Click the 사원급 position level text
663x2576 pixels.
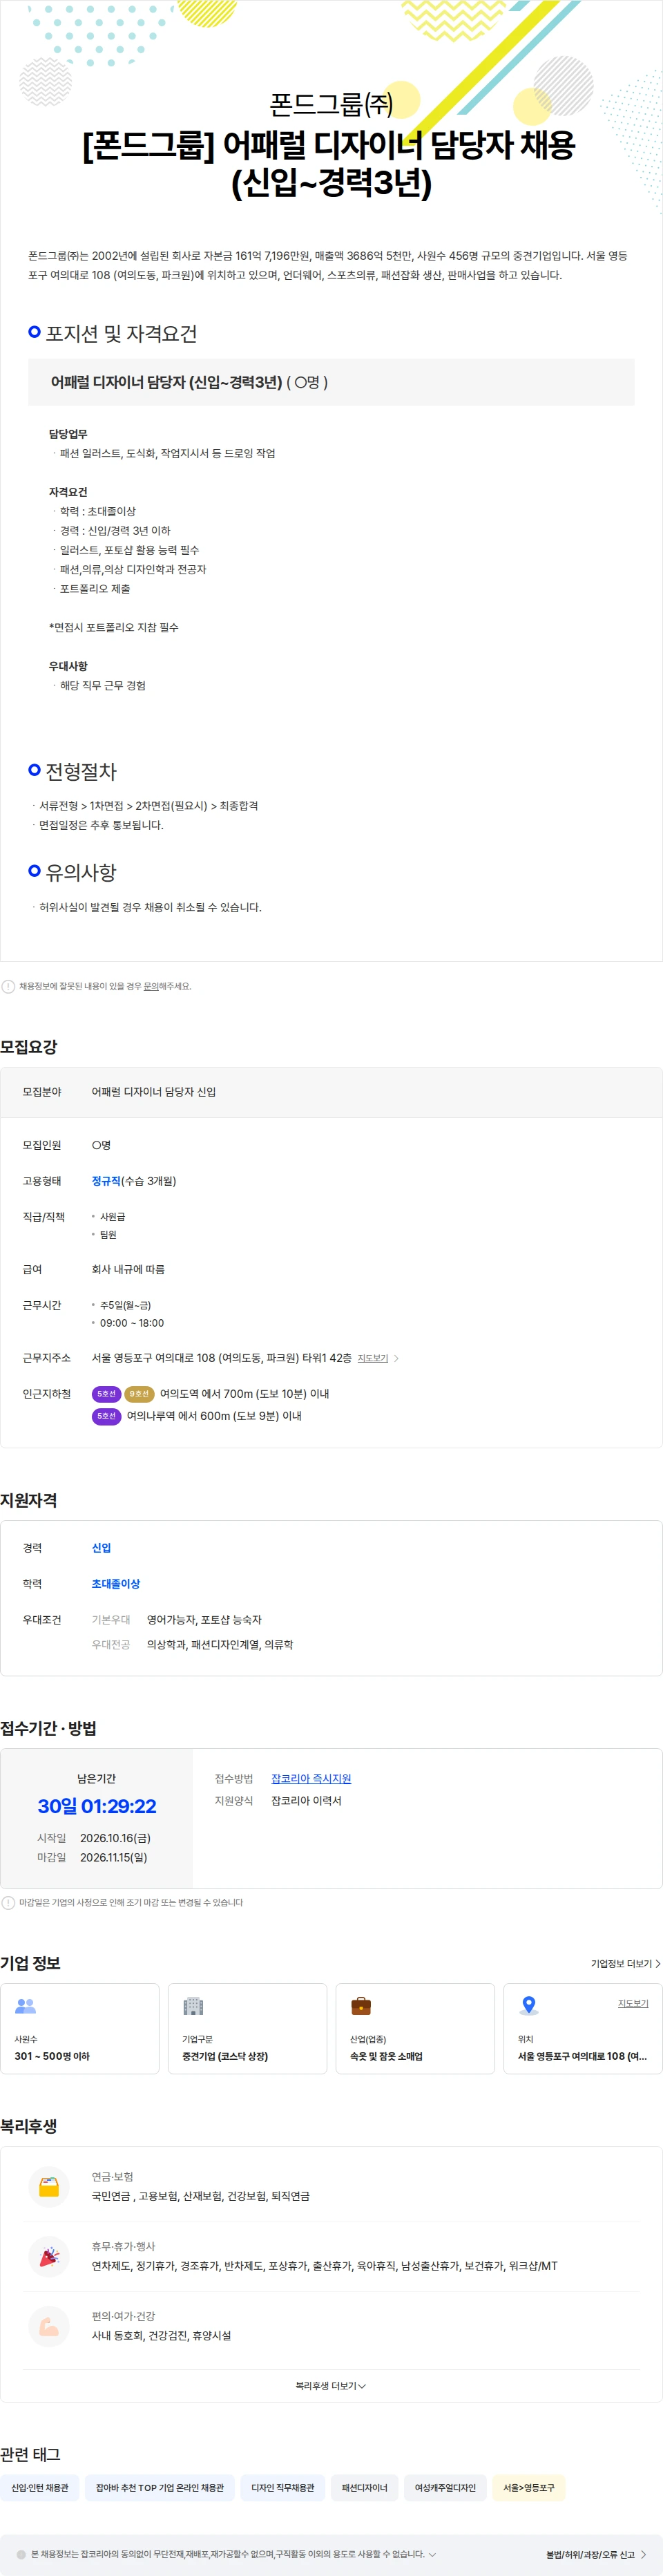click(x=113, y=1217)
